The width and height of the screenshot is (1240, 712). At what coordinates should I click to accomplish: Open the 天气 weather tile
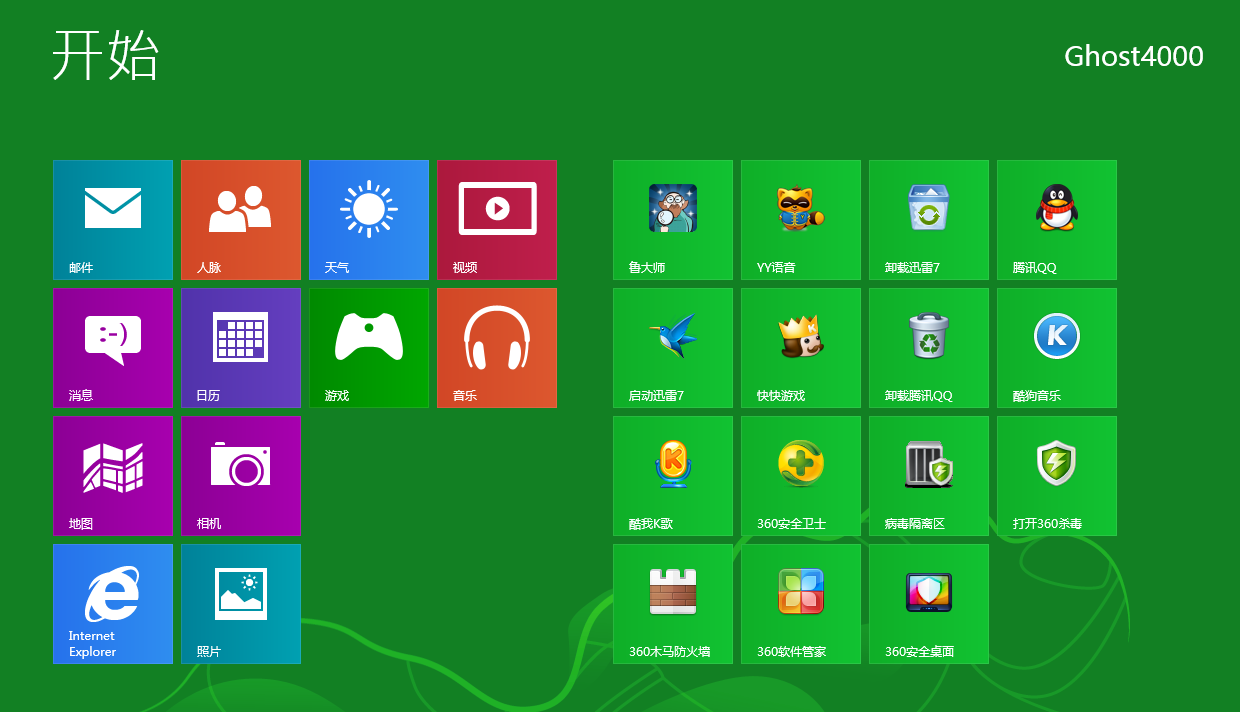[369, 220]
